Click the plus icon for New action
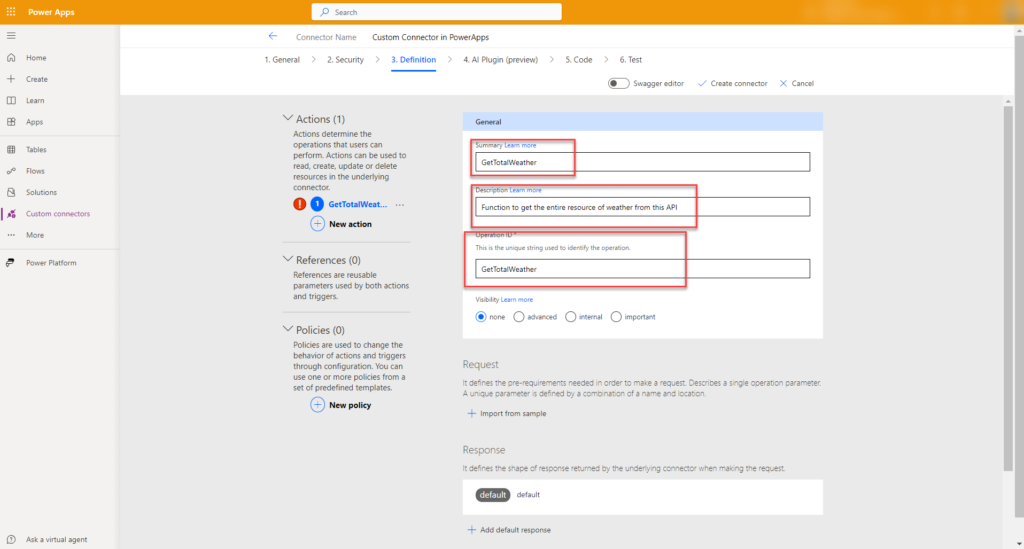 click(x=317, y=224)
